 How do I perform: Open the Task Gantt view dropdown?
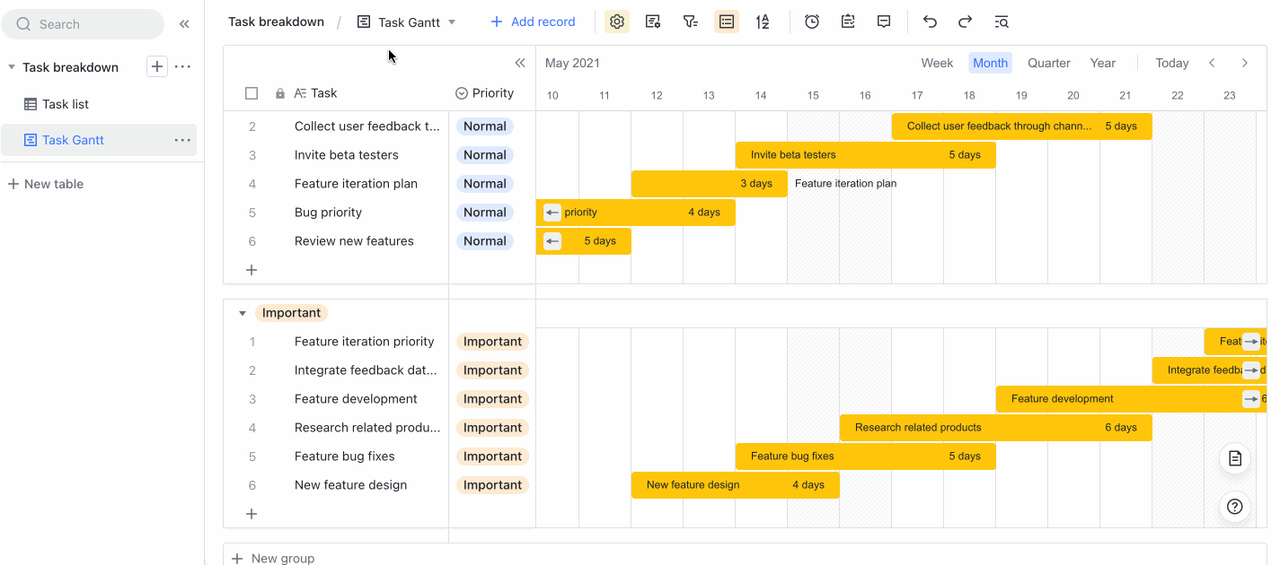(452, 22)
